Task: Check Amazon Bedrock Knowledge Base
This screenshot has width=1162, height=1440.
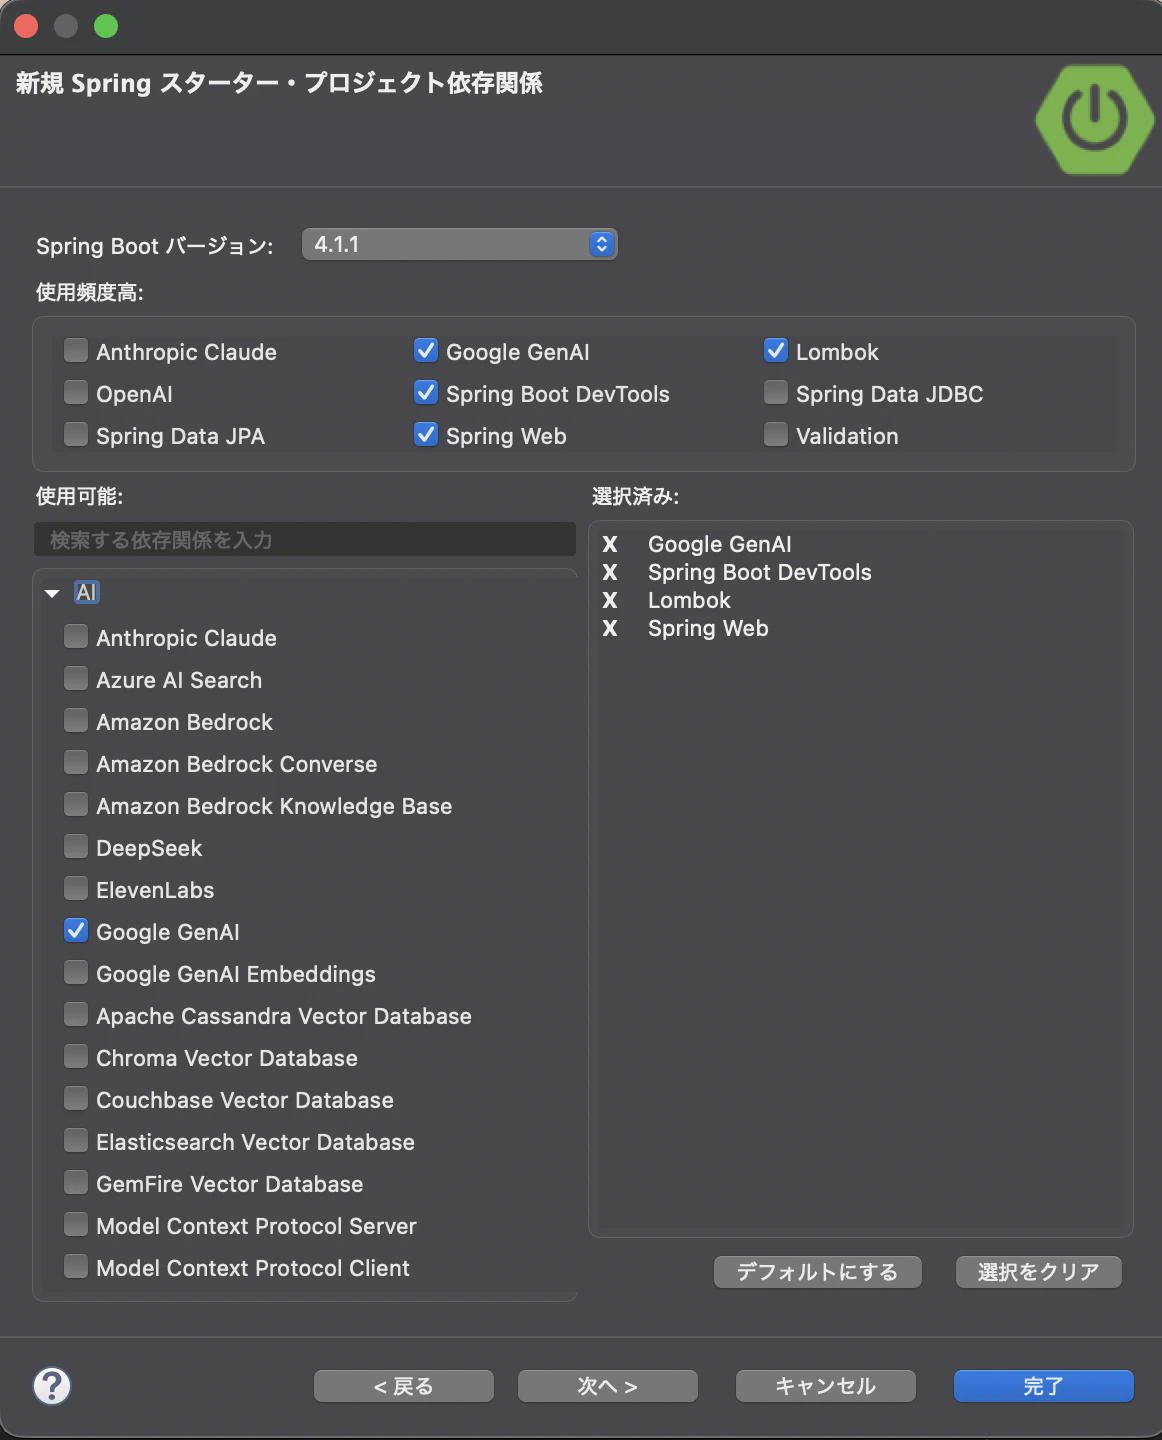Action: (x=76, y=804)
